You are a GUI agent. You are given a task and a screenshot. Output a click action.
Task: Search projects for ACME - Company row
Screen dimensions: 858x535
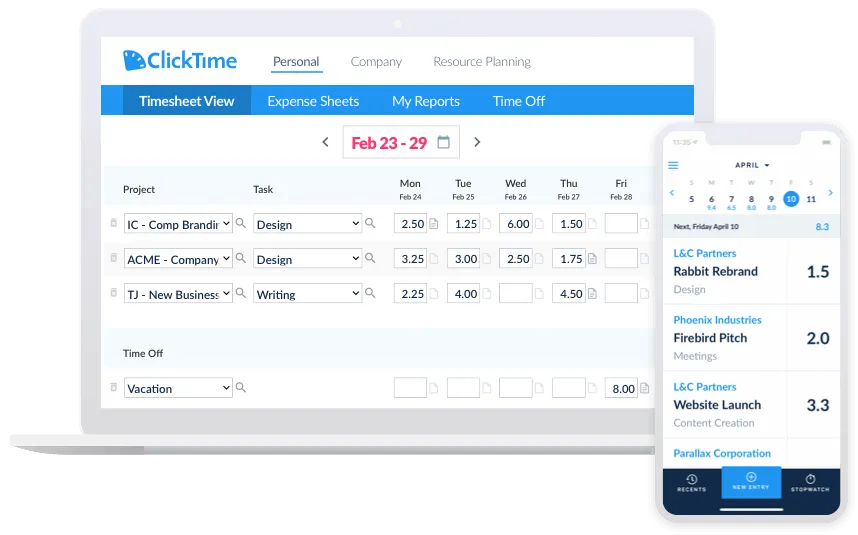240,258
